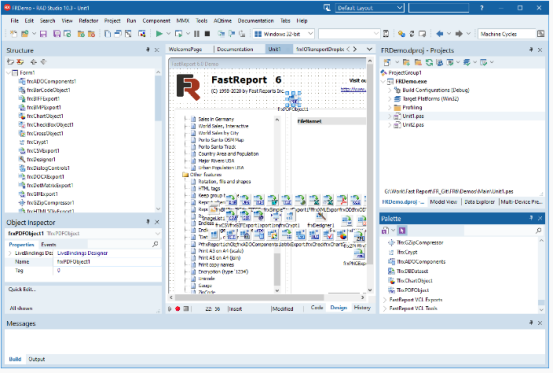
Task: Expand Build Configurations node in Projects
Action: click(x=390, y=90)
